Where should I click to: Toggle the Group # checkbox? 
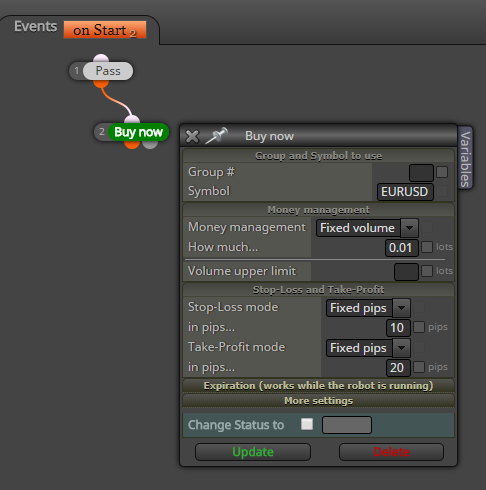(x=442, y=172)
